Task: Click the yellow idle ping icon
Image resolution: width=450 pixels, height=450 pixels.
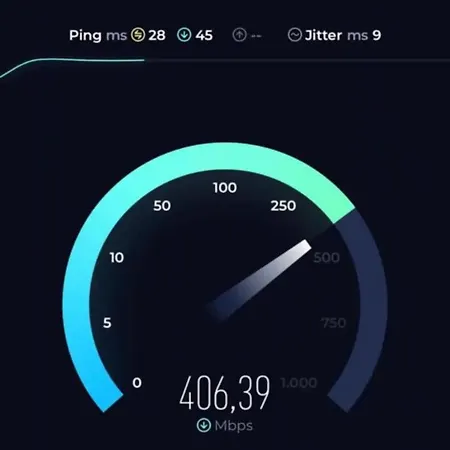Action: pos(138,35)
